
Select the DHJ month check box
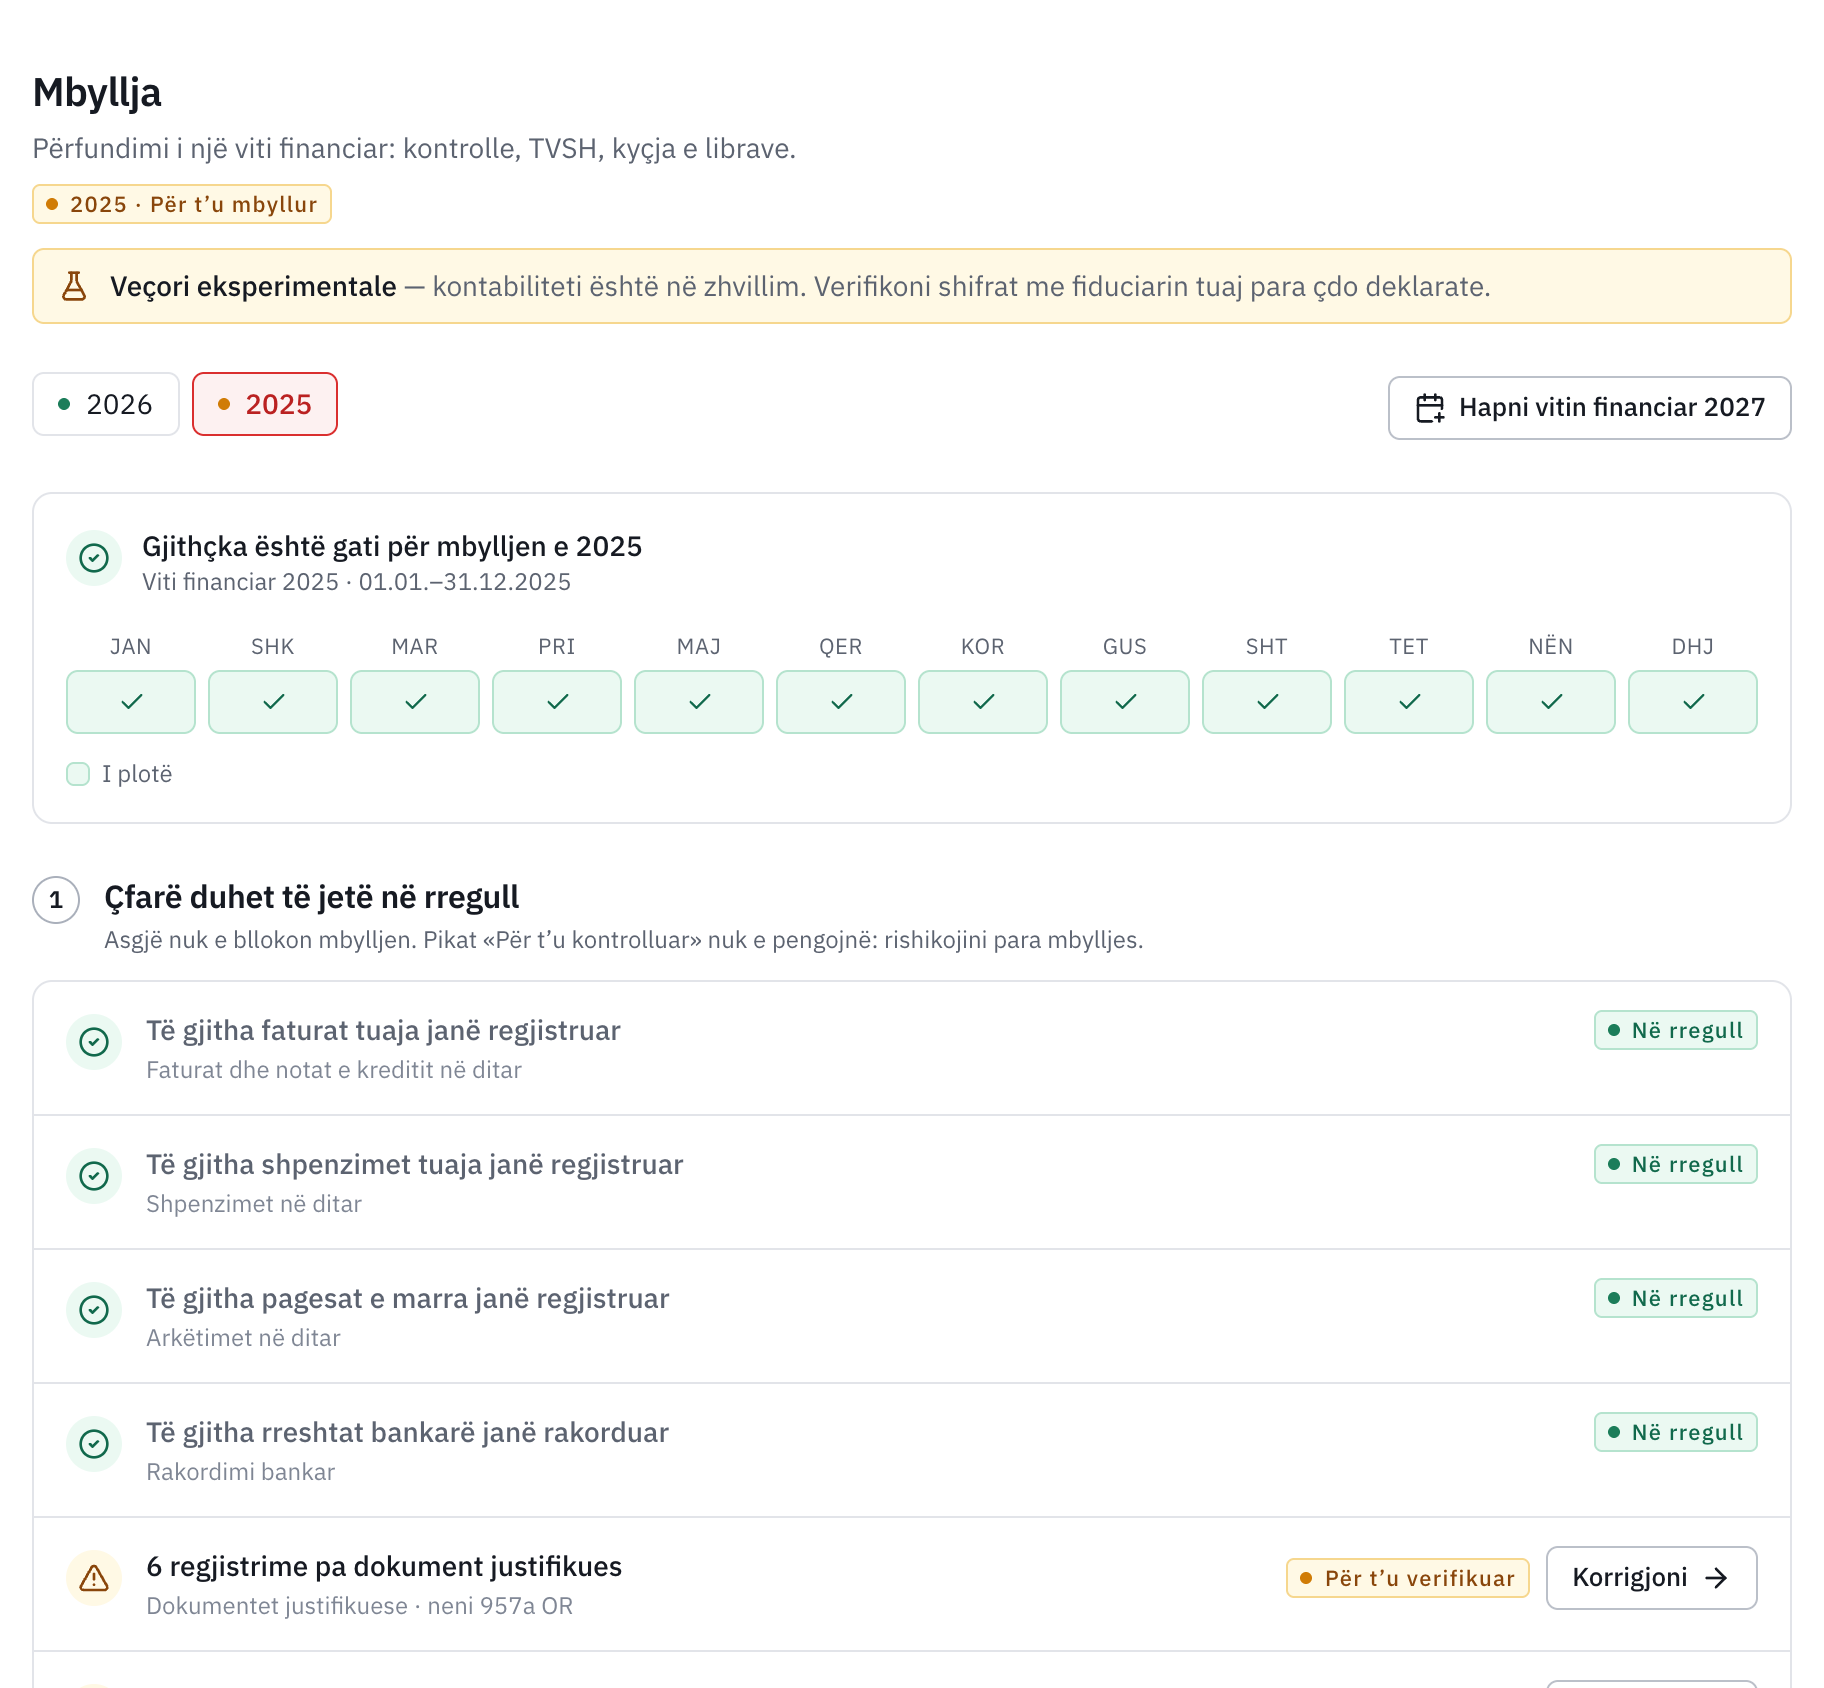1693,702
